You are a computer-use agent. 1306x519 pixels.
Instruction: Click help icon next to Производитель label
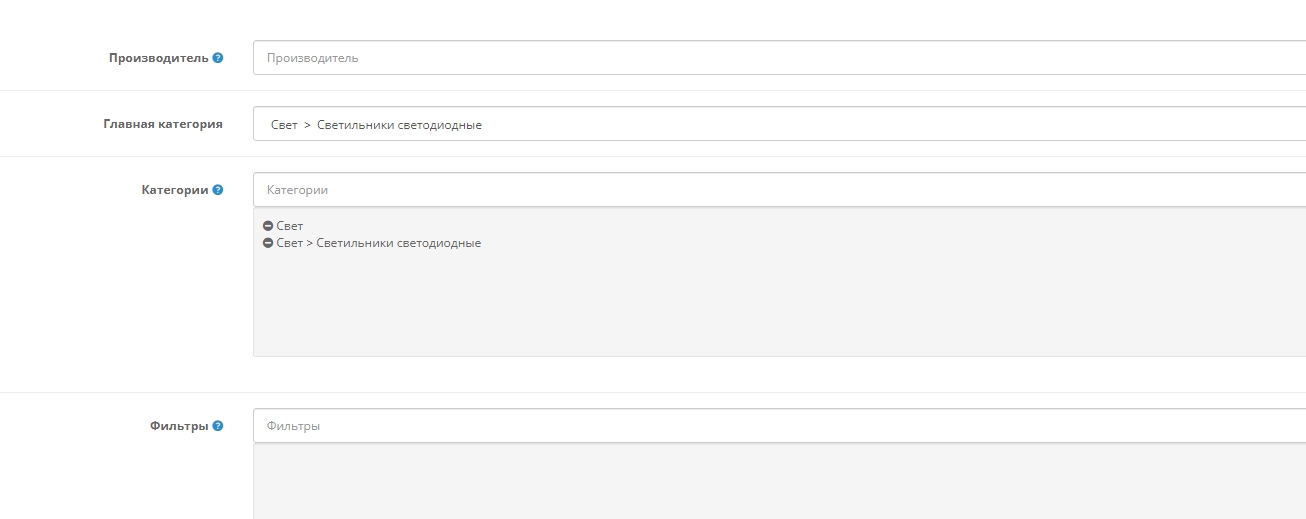tap(218, 58)
